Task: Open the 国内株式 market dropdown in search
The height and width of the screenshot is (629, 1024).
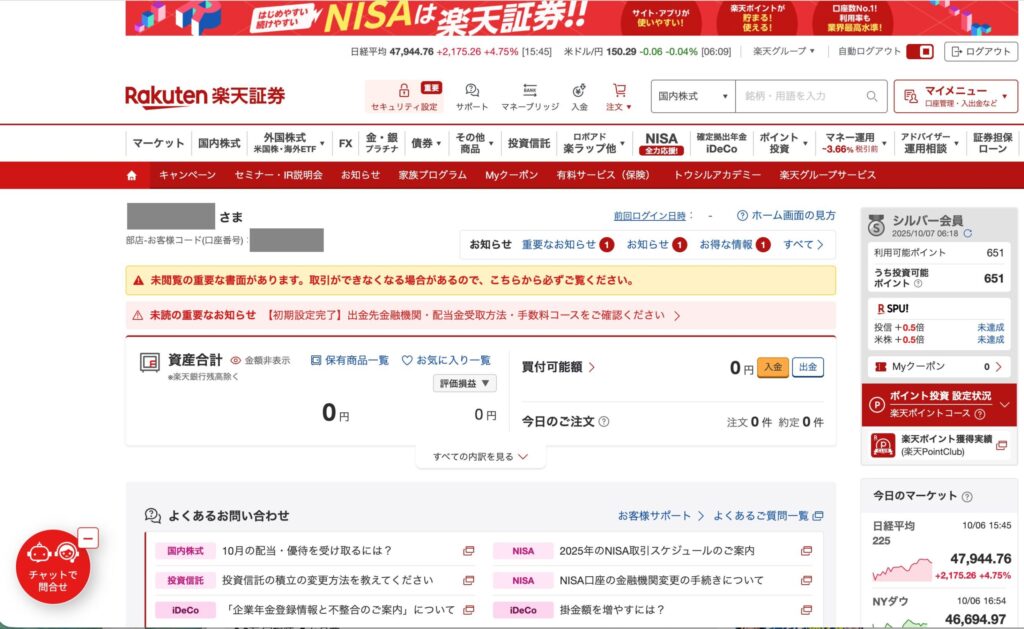Action: (693, 97)
